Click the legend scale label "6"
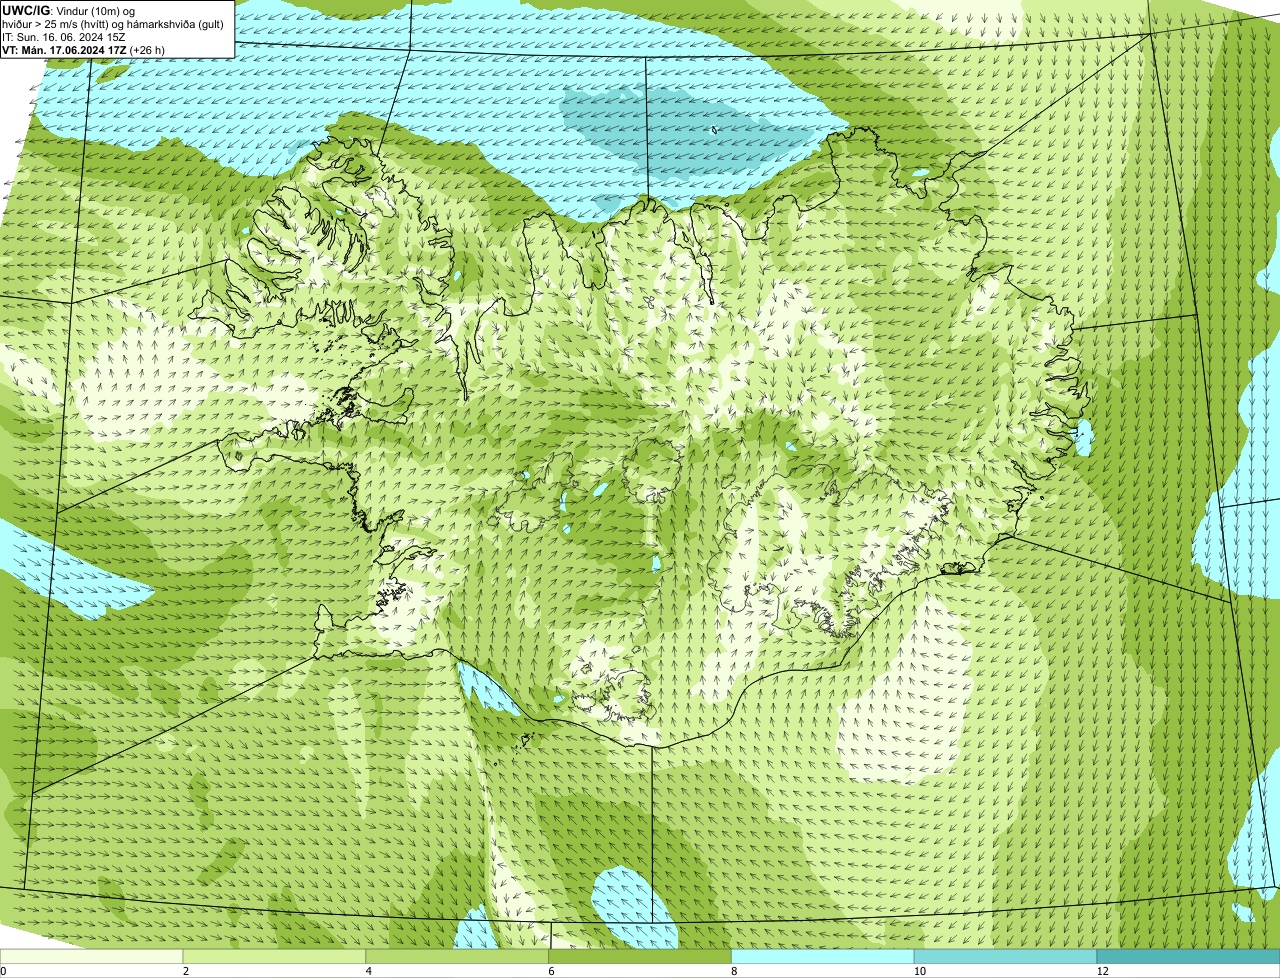 (x=551, y=971)
